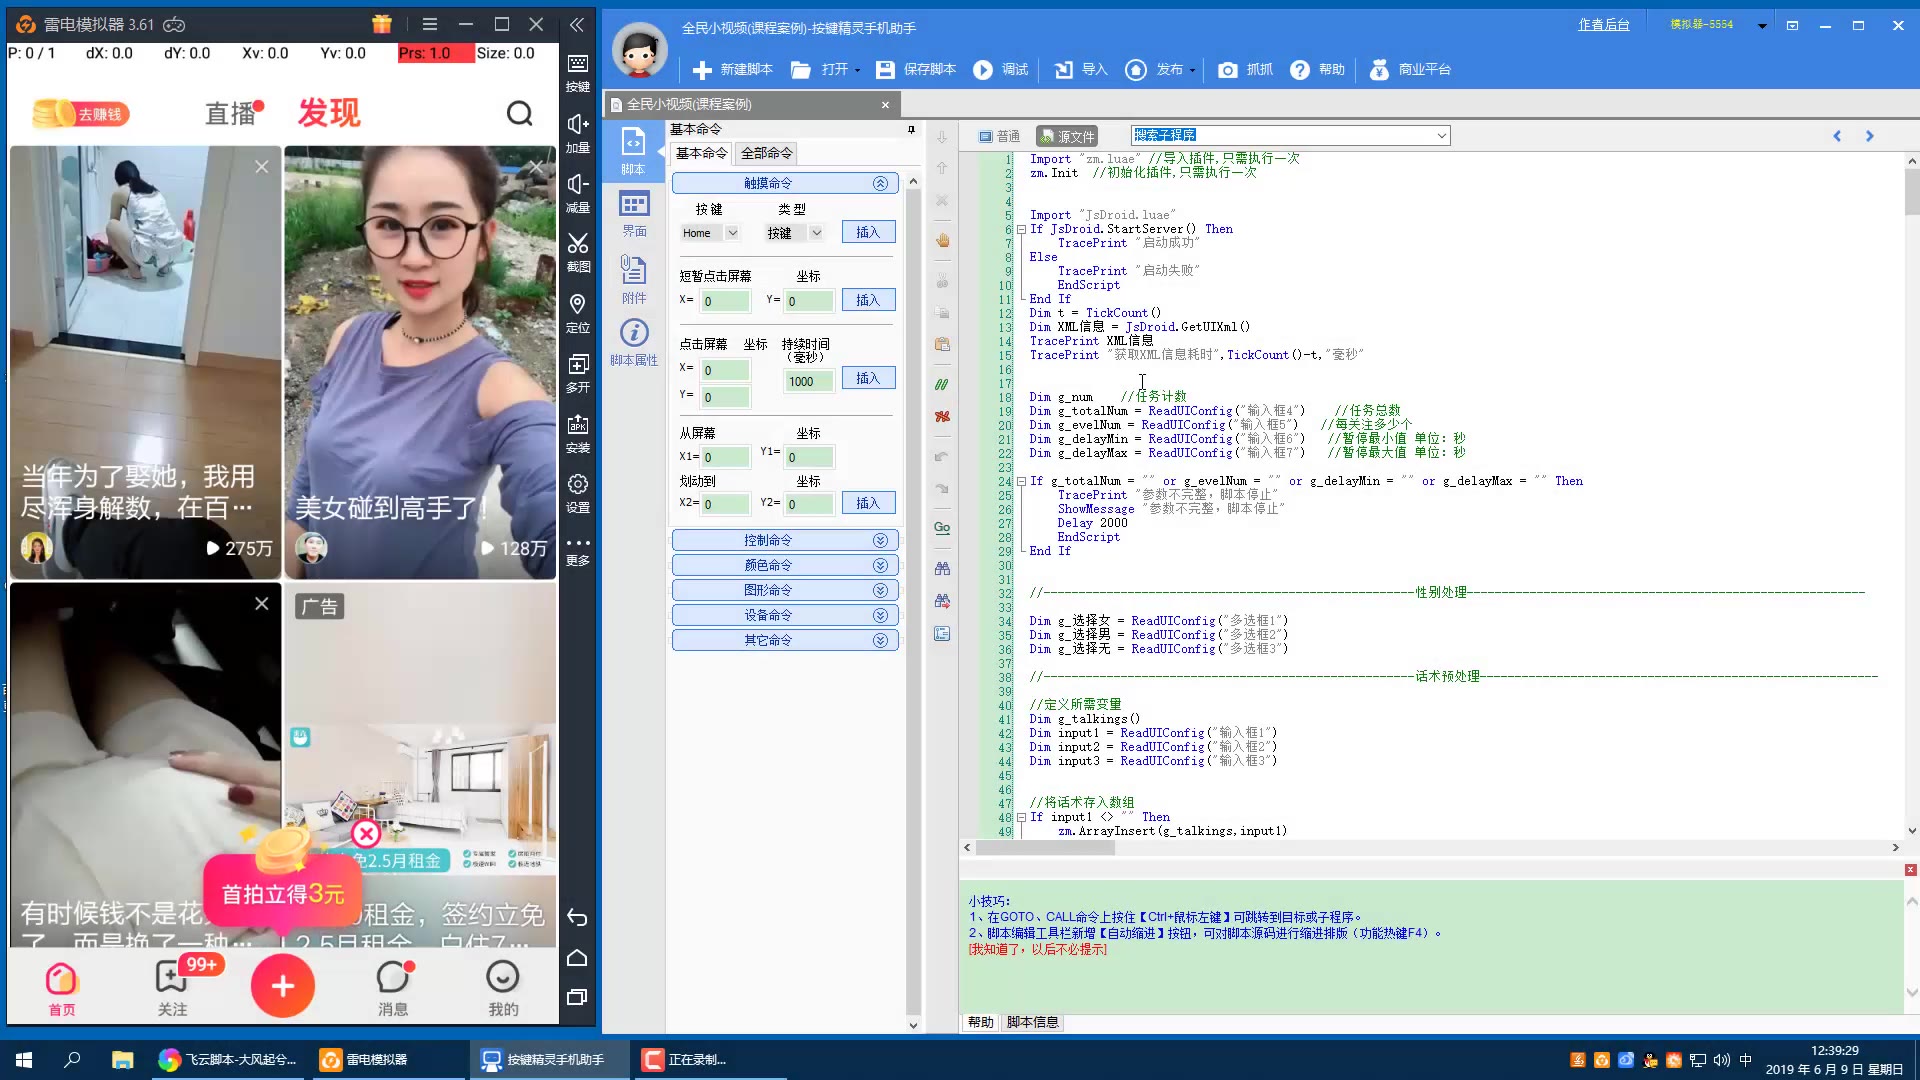The image size is (1920, 1080).
Task: Toggle 源文件 source view mode
Action: (x=1066, y=136)
